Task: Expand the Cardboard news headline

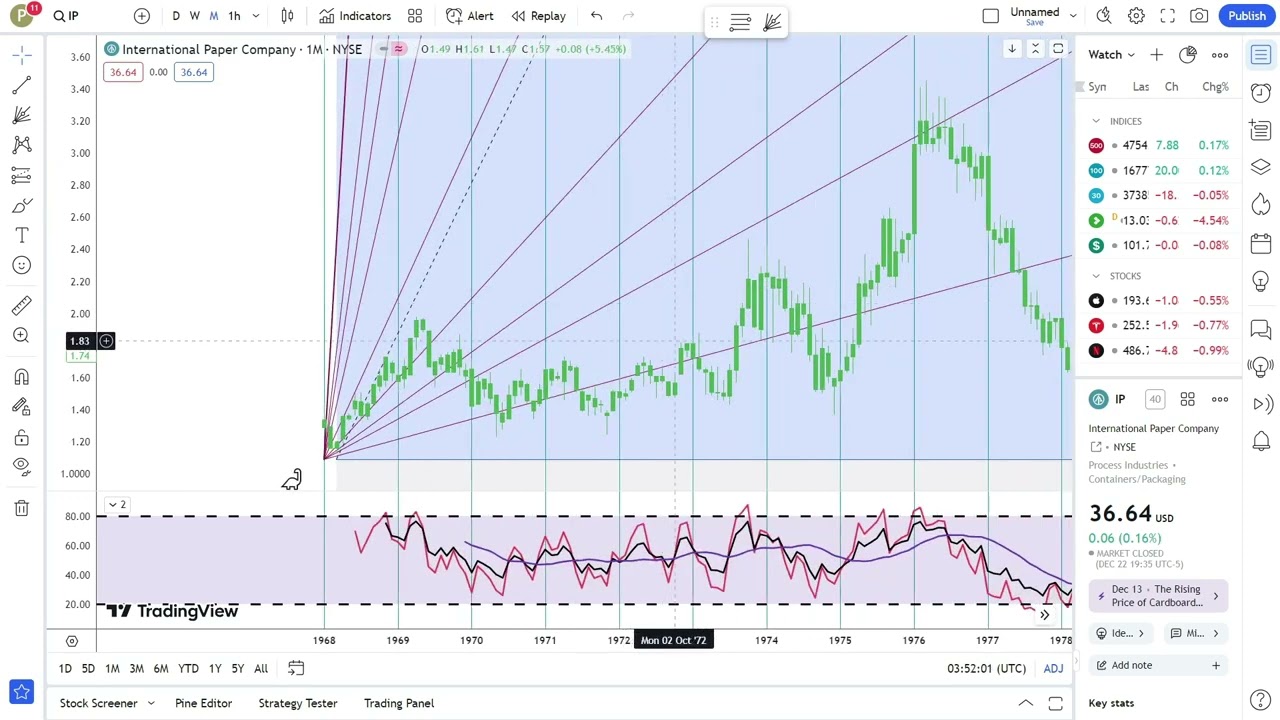Action: pyautogui.click(x=1158, y=596)
